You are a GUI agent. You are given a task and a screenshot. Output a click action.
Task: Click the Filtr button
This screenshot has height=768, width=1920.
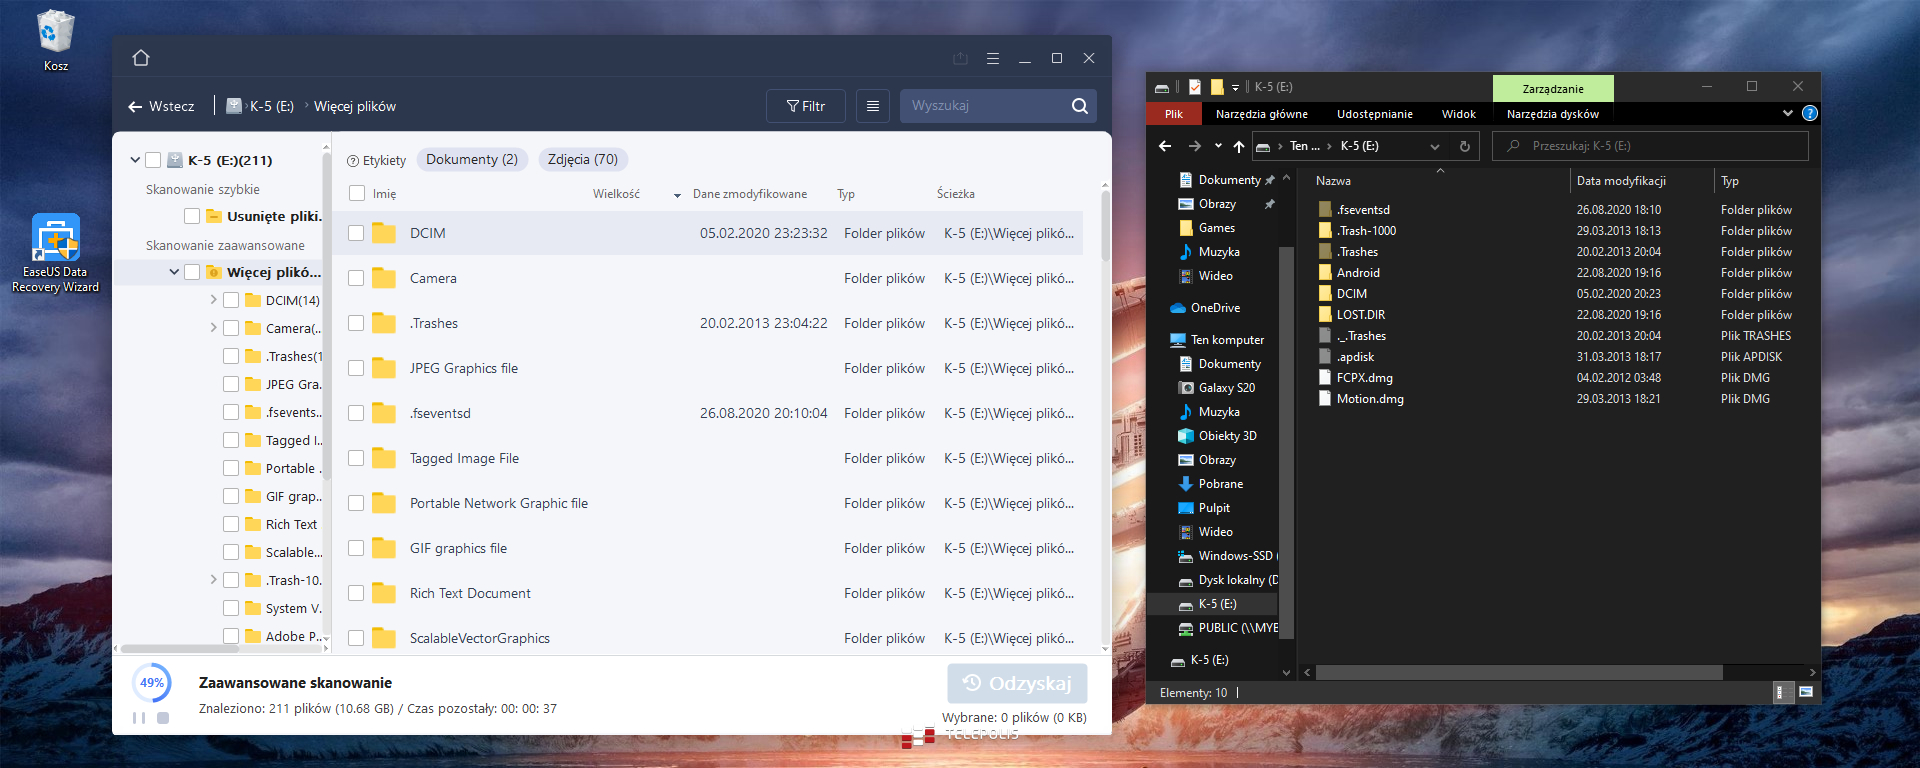coord(805,106)
